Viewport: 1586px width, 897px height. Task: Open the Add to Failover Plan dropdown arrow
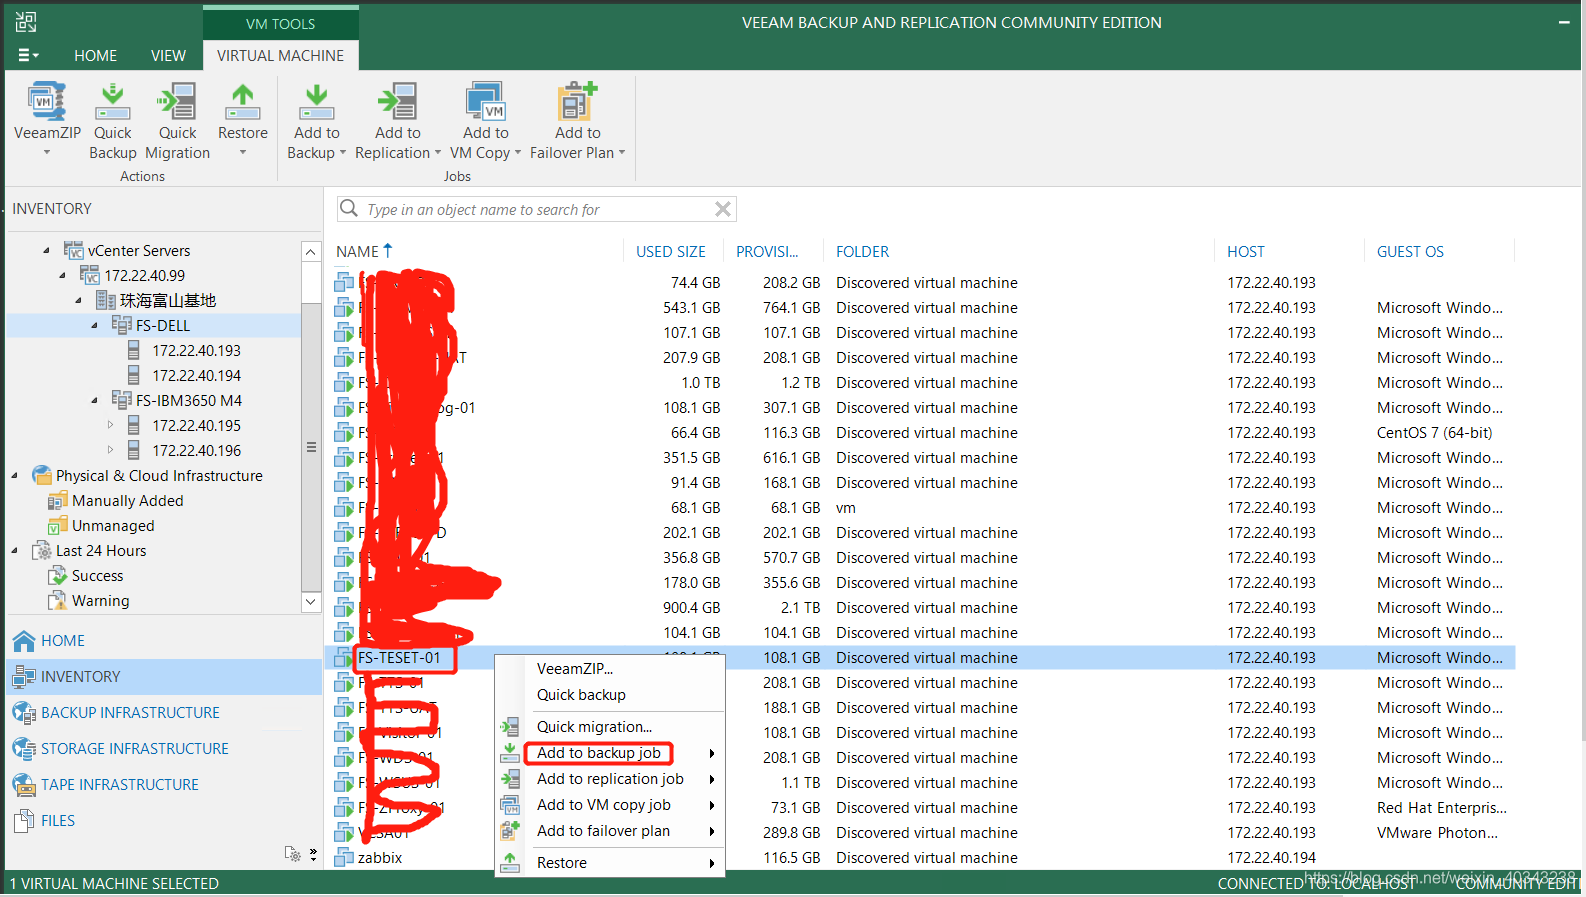coord(621,153)
